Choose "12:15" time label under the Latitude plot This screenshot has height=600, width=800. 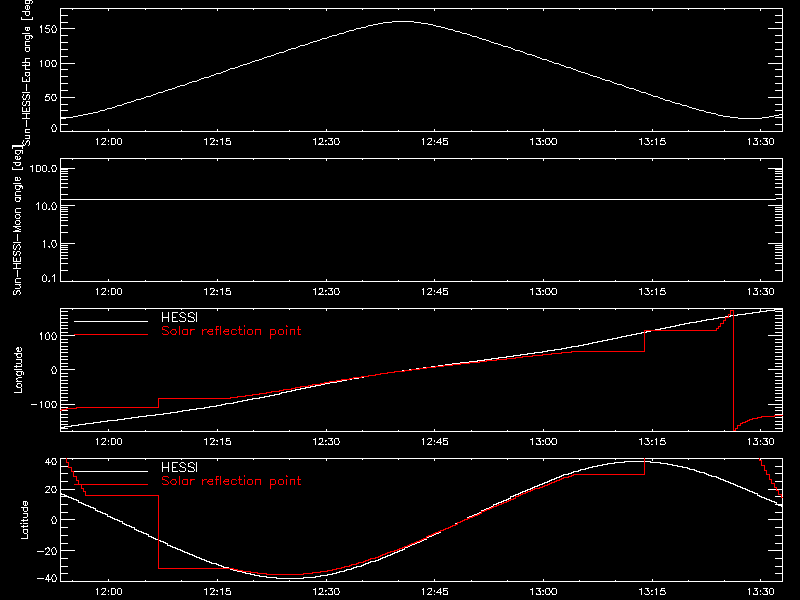(217, 592)
